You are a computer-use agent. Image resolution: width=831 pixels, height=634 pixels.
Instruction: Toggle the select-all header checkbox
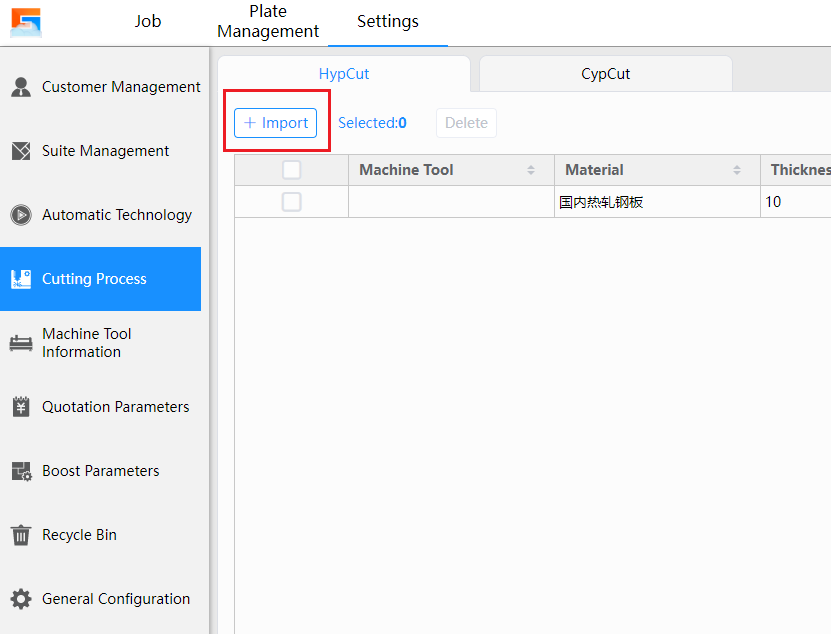pos(291,170)
